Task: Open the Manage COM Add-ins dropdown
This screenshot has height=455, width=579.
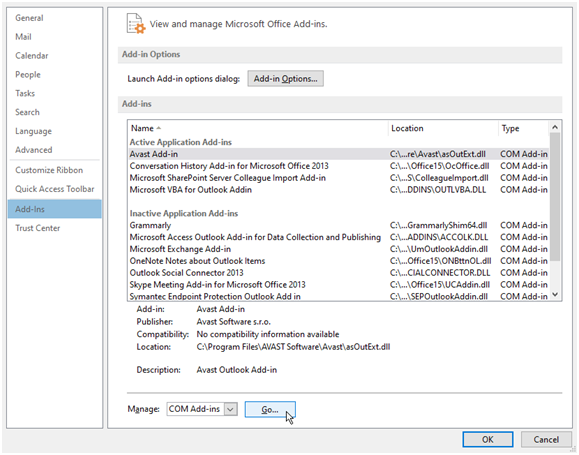Action: [230, 409]
